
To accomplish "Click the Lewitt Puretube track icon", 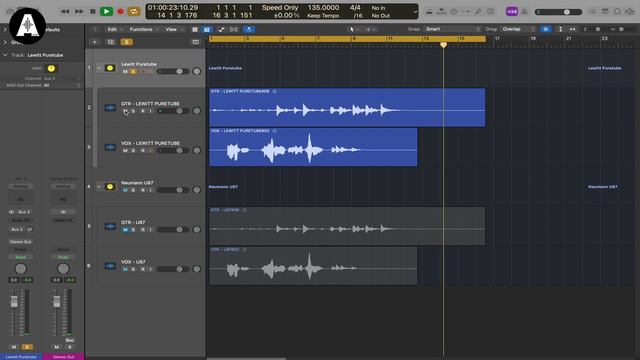I will (110, 68).
